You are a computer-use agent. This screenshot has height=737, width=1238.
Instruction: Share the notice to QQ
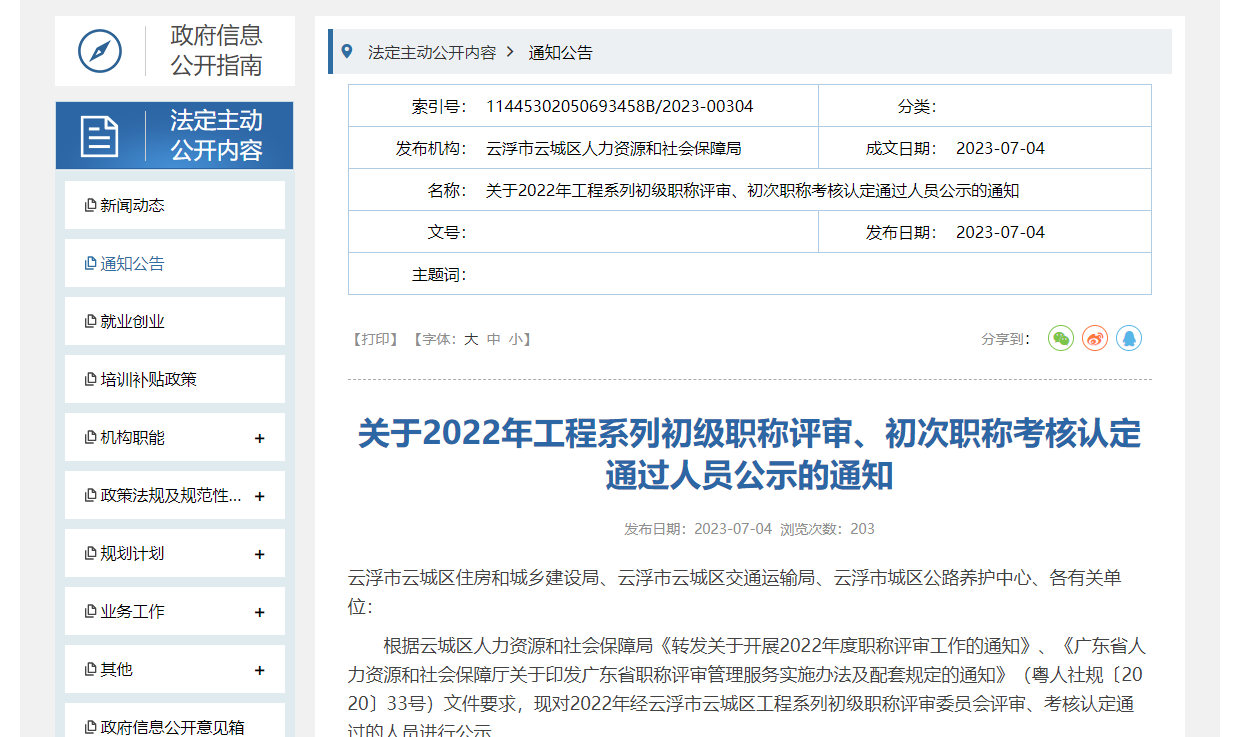click(1129, 338)
